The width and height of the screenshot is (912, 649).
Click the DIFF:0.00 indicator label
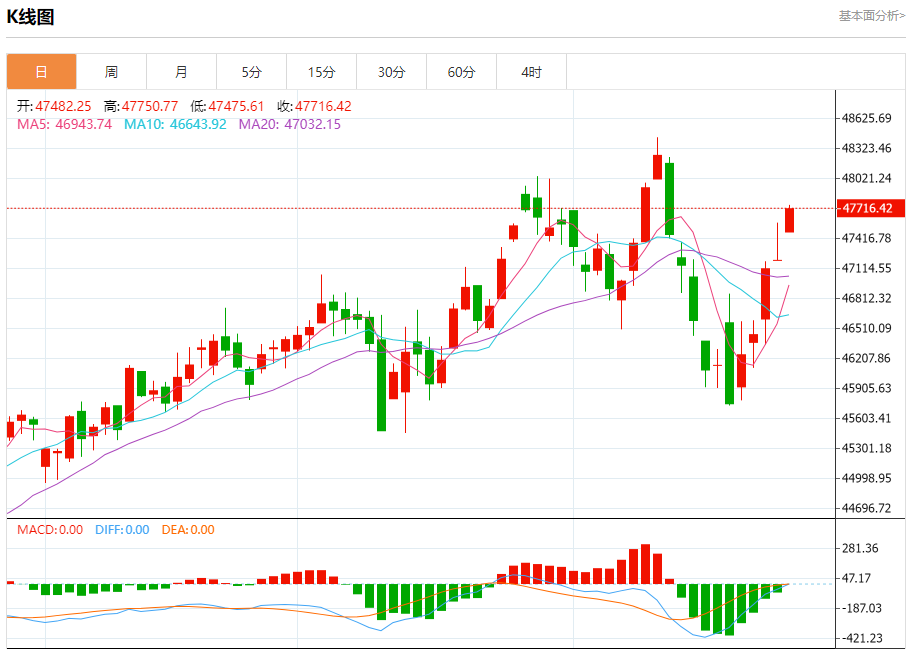tap(122, 530)
